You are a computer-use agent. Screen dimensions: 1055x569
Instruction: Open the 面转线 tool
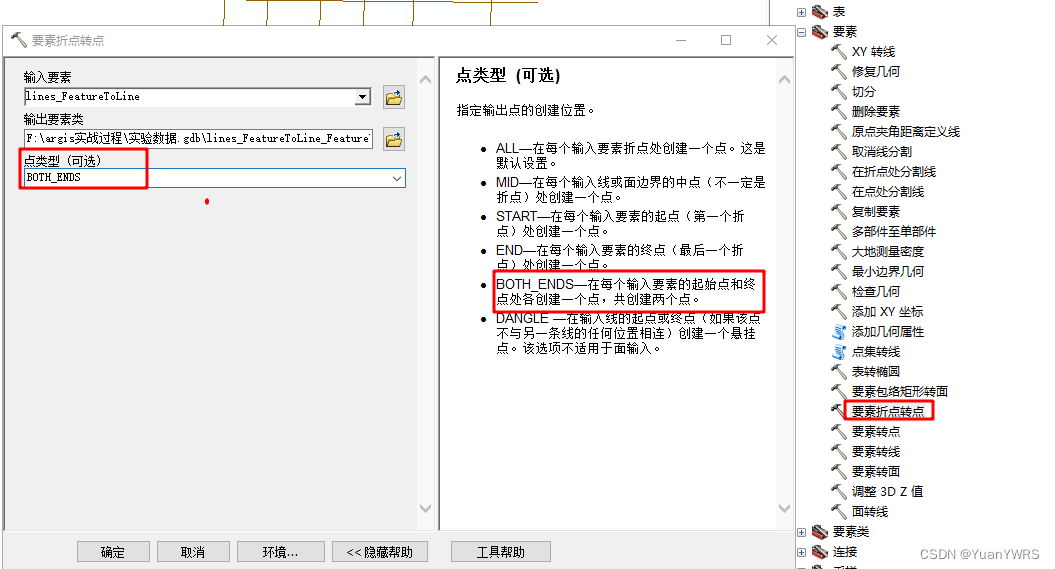(869, 512)
